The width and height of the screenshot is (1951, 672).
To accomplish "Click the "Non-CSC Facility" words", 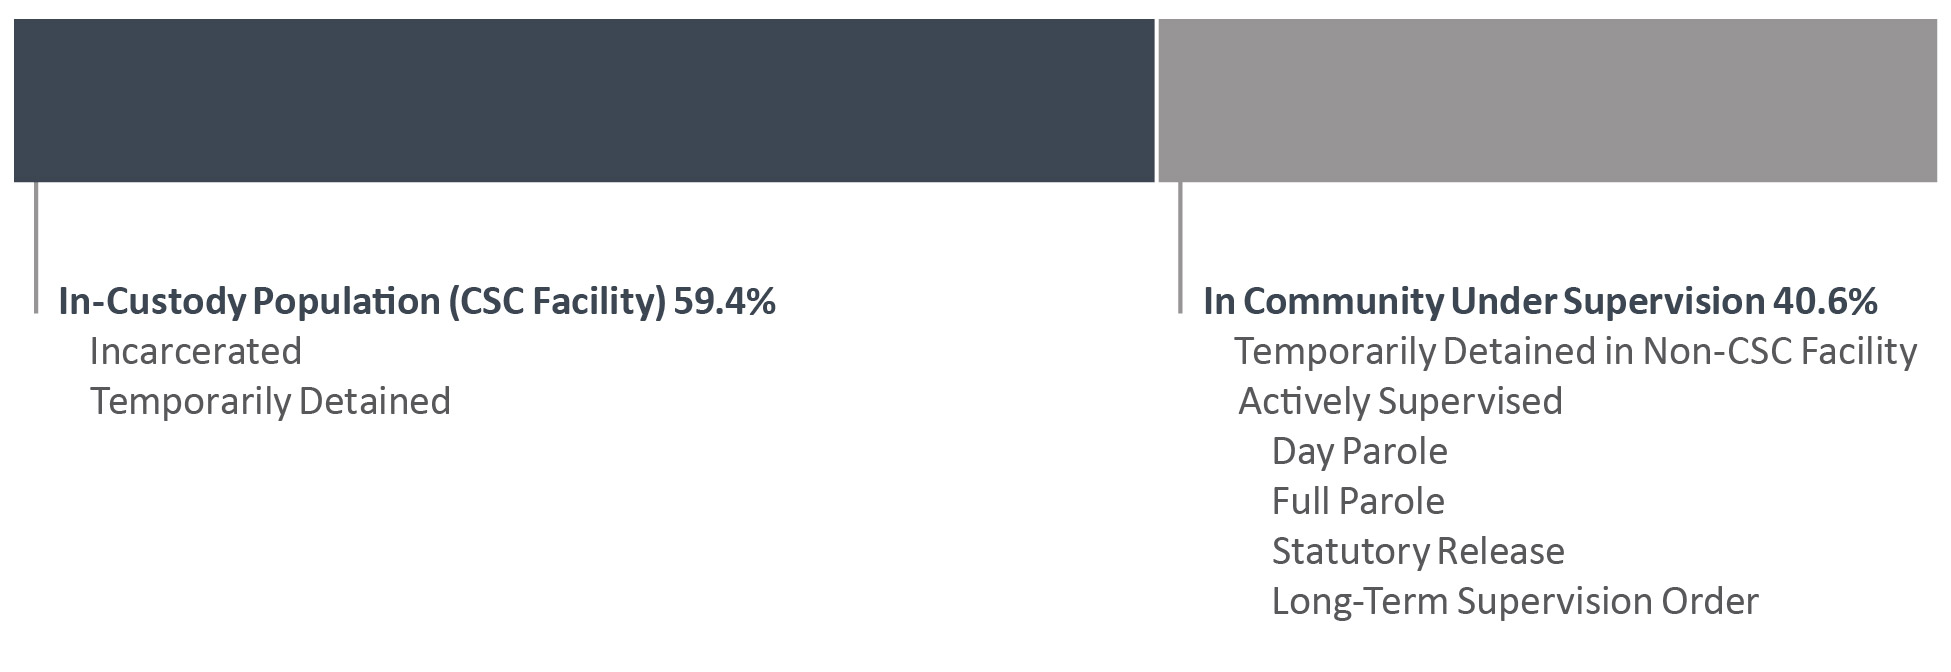I will click(1779, 351).
